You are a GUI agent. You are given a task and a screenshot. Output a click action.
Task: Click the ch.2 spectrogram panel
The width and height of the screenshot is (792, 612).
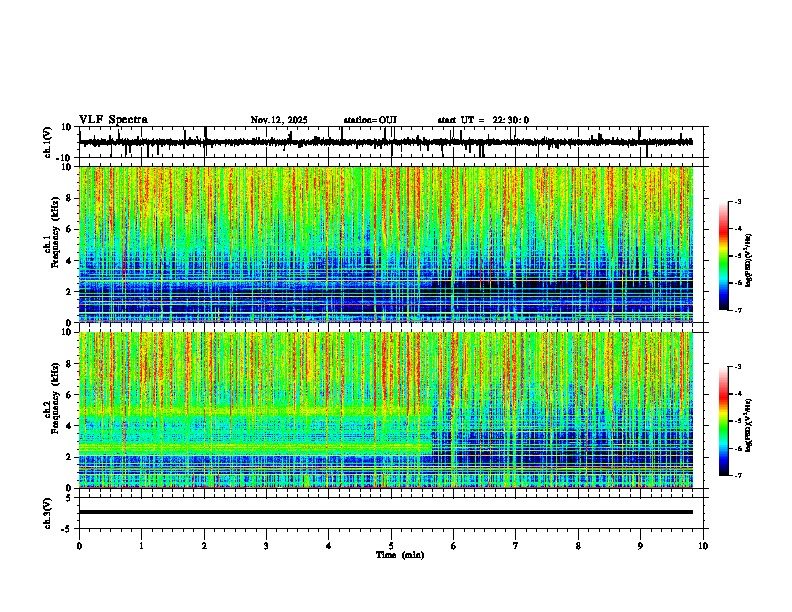[386, 410]
